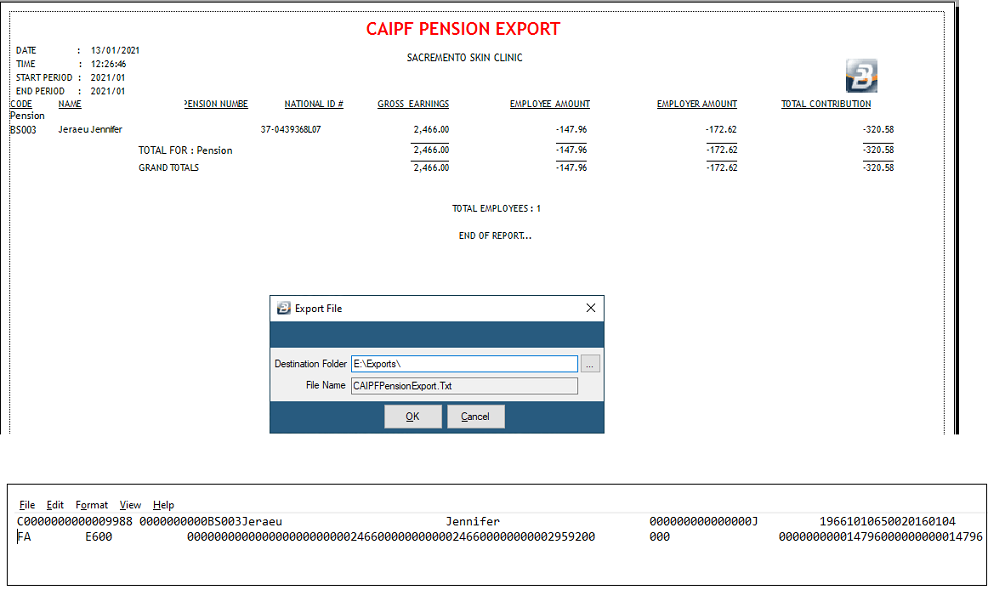
Task: Click national ID 37-0439368L07
Action: pyautogui.click(x=290, y=129)
